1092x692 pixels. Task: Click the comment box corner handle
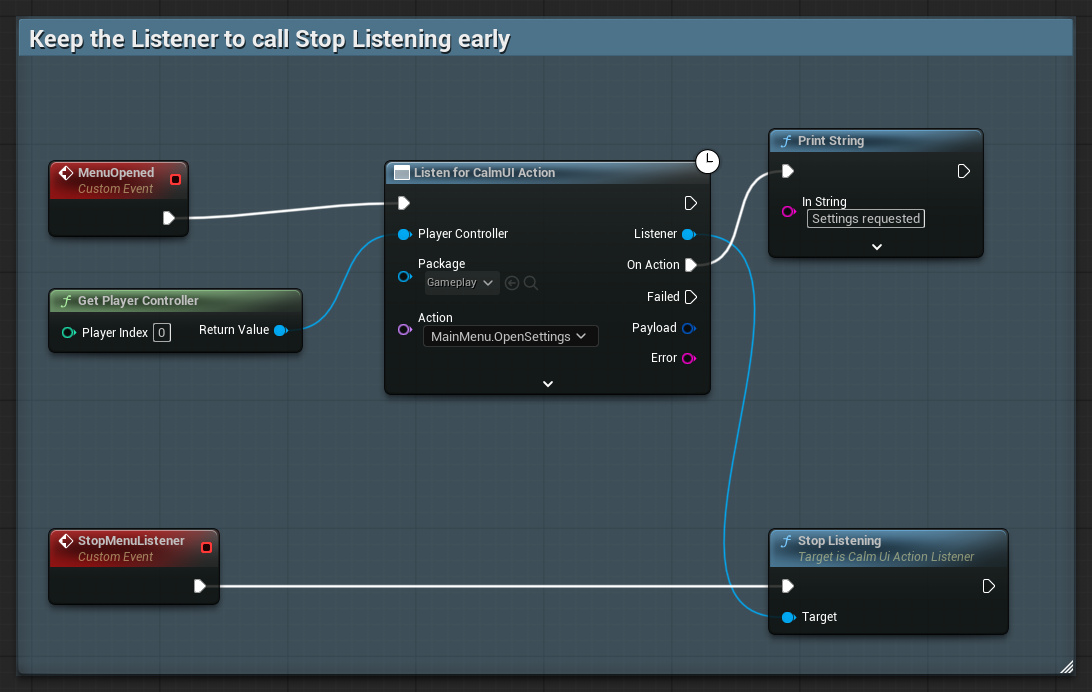click(x=1066, y=667)
